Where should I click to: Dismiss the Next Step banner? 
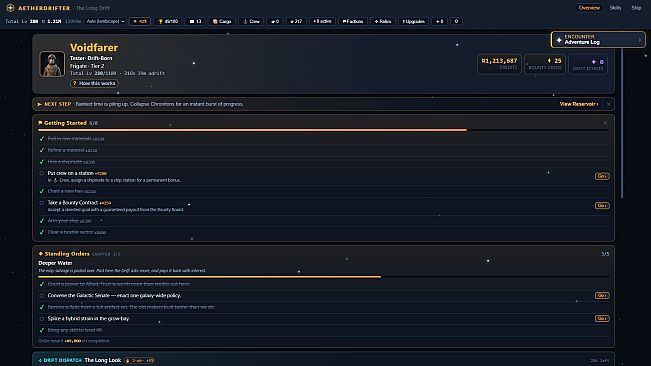tap(609, 104)
